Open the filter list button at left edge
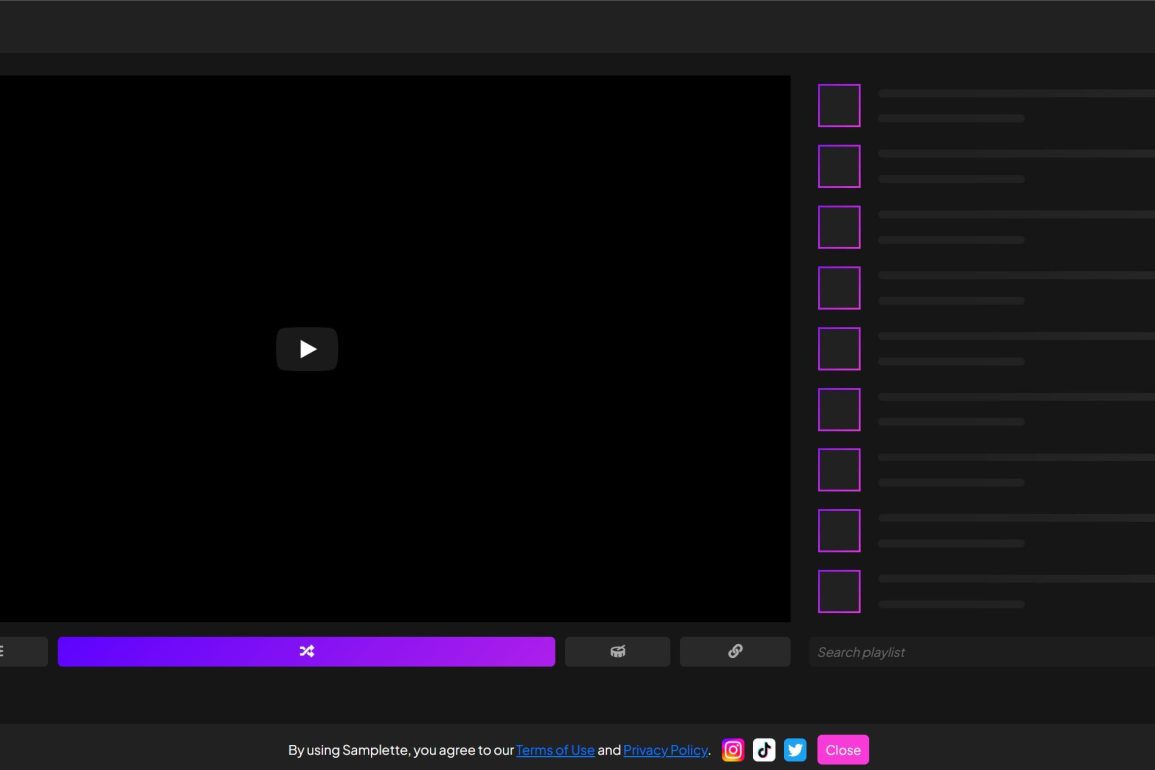The image size is (1155, 770). coord(20,651)
